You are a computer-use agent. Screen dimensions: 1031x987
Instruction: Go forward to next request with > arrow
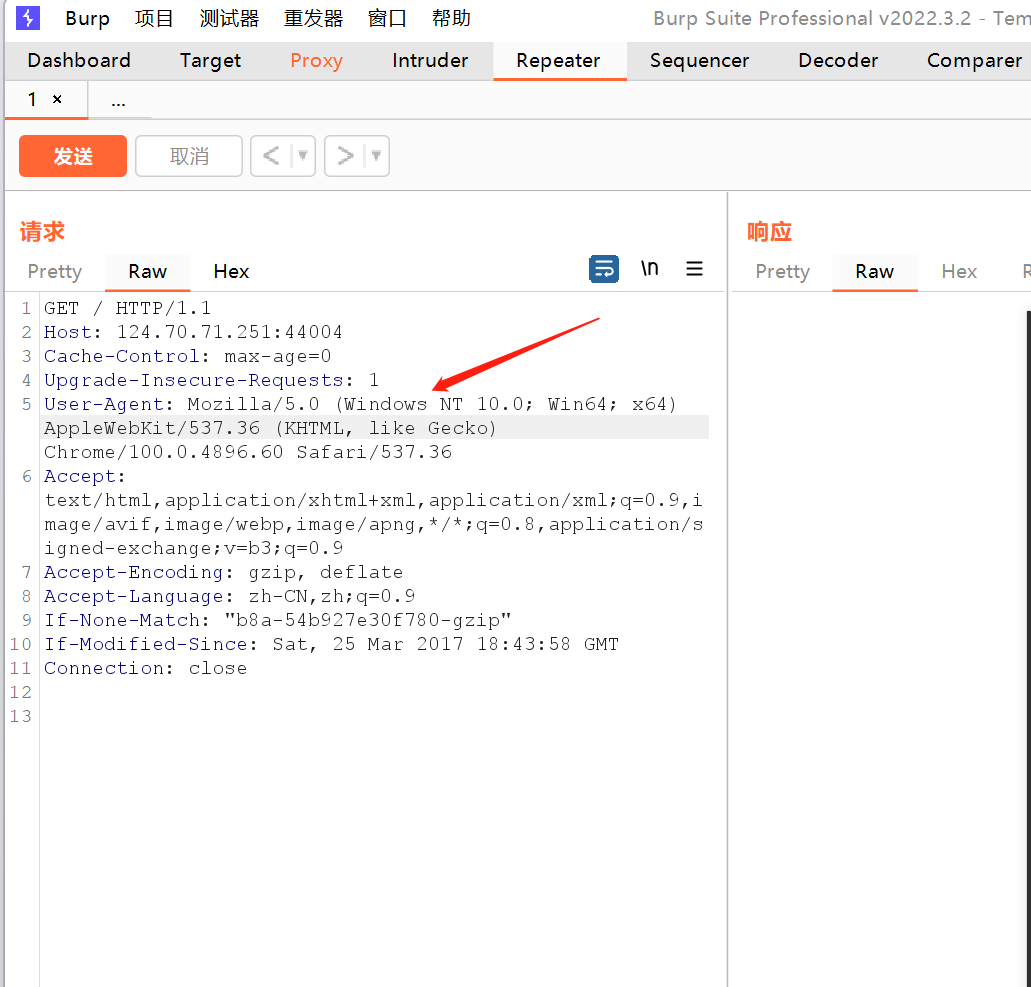[345, 156]
